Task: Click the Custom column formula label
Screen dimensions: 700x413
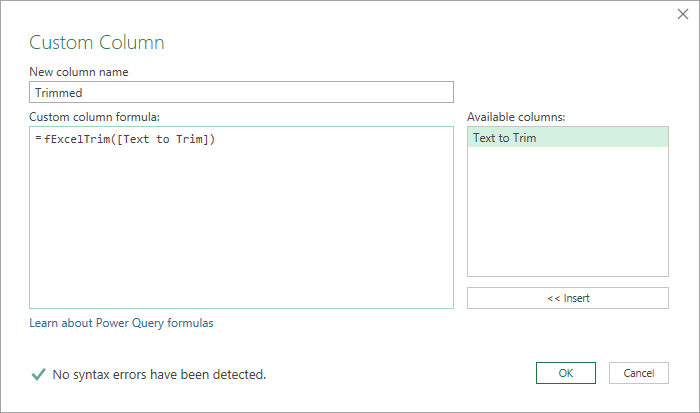Action: click(x=94, y=117)
